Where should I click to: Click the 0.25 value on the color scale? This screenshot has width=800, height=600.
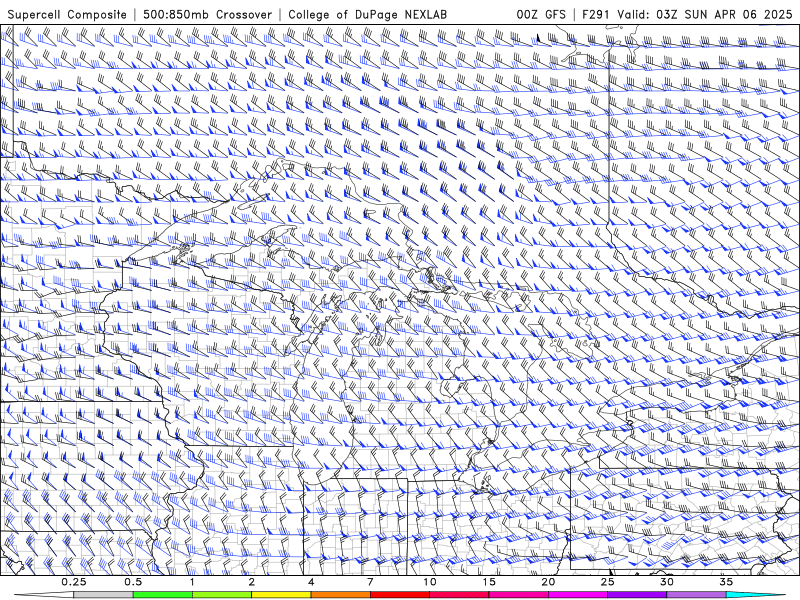pos(74,582)
